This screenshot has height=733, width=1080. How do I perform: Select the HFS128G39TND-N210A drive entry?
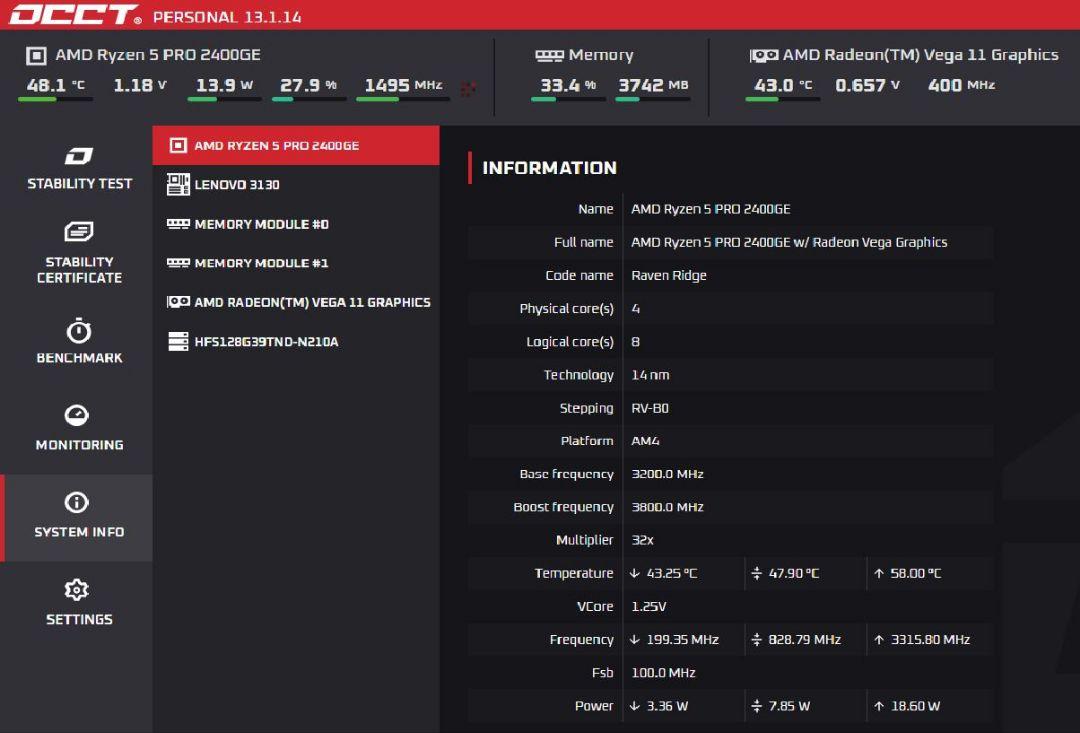295,341
